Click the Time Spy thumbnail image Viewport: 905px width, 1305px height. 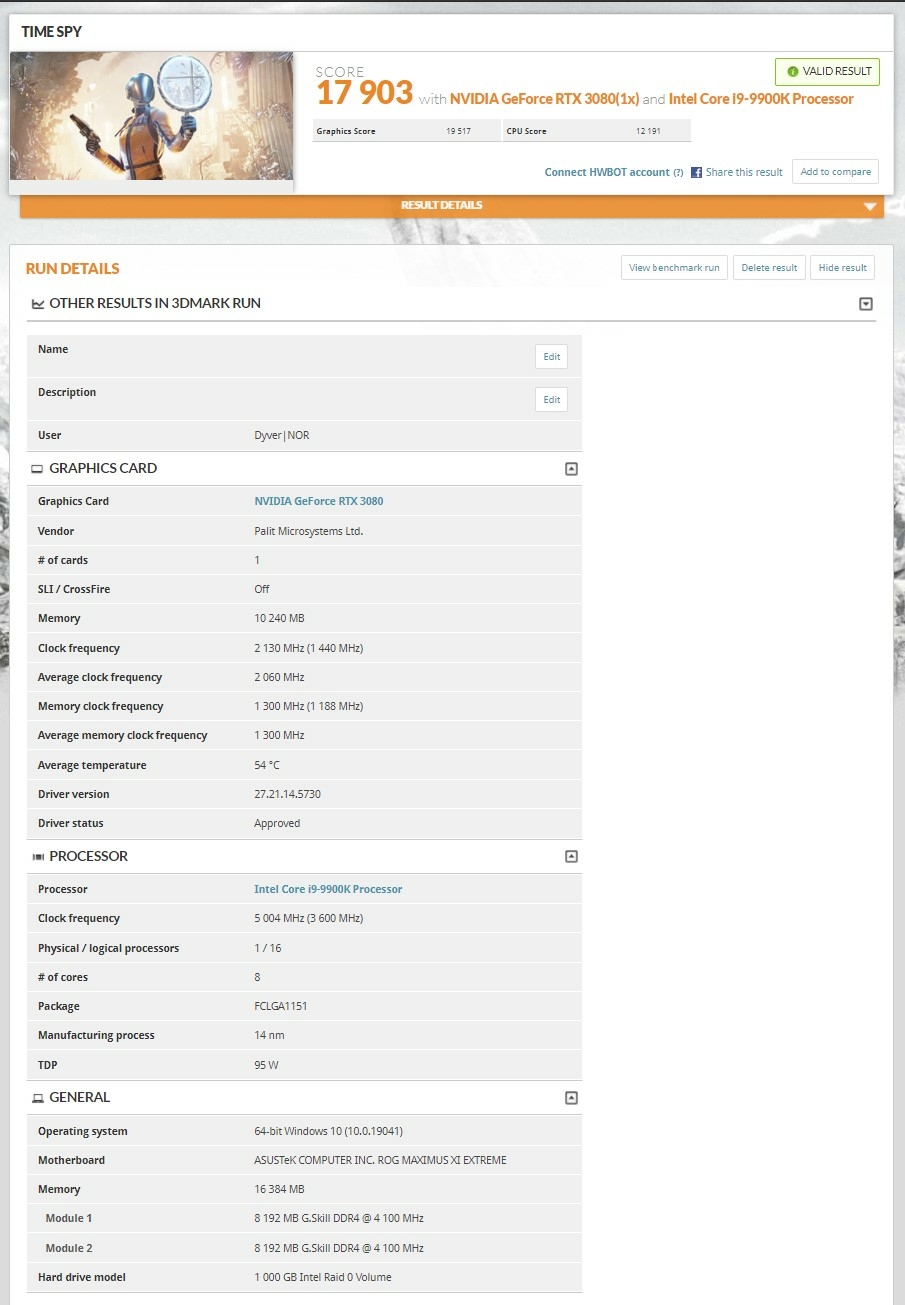click(x=152, y=116)
